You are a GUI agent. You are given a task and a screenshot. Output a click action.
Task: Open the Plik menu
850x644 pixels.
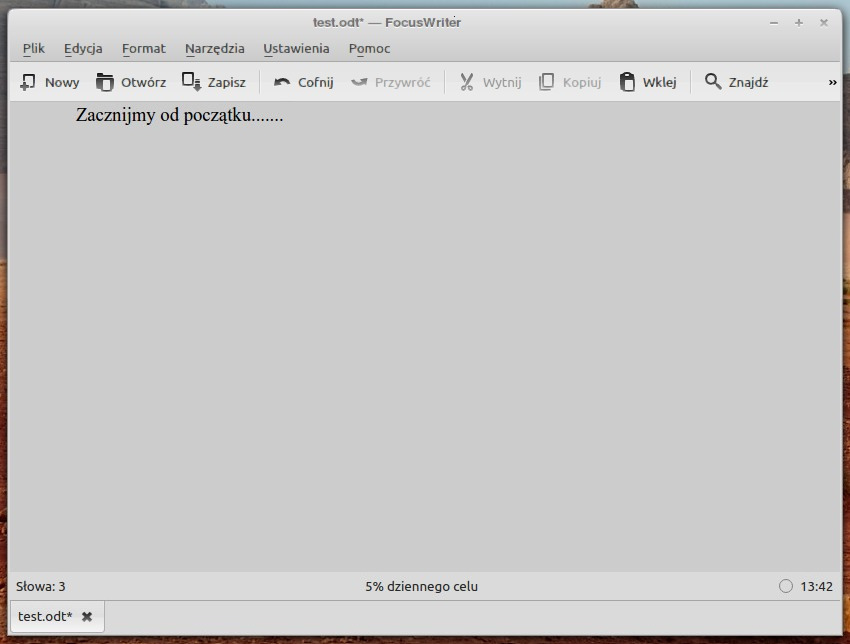[x=34, y=48]
